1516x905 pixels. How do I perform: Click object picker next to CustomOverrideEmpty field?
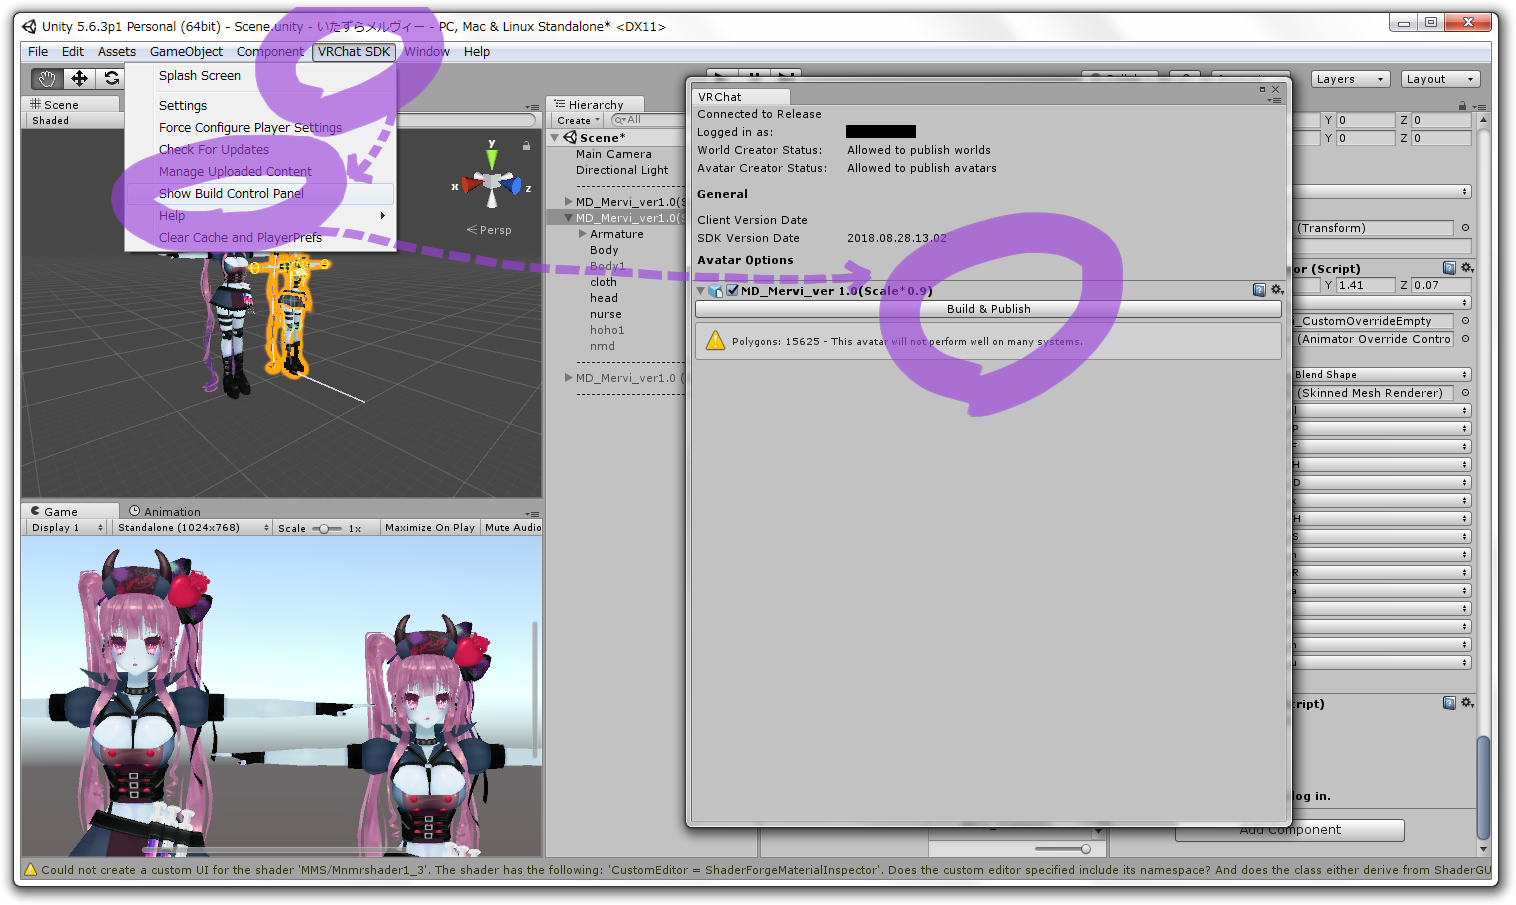point(1465,321)
